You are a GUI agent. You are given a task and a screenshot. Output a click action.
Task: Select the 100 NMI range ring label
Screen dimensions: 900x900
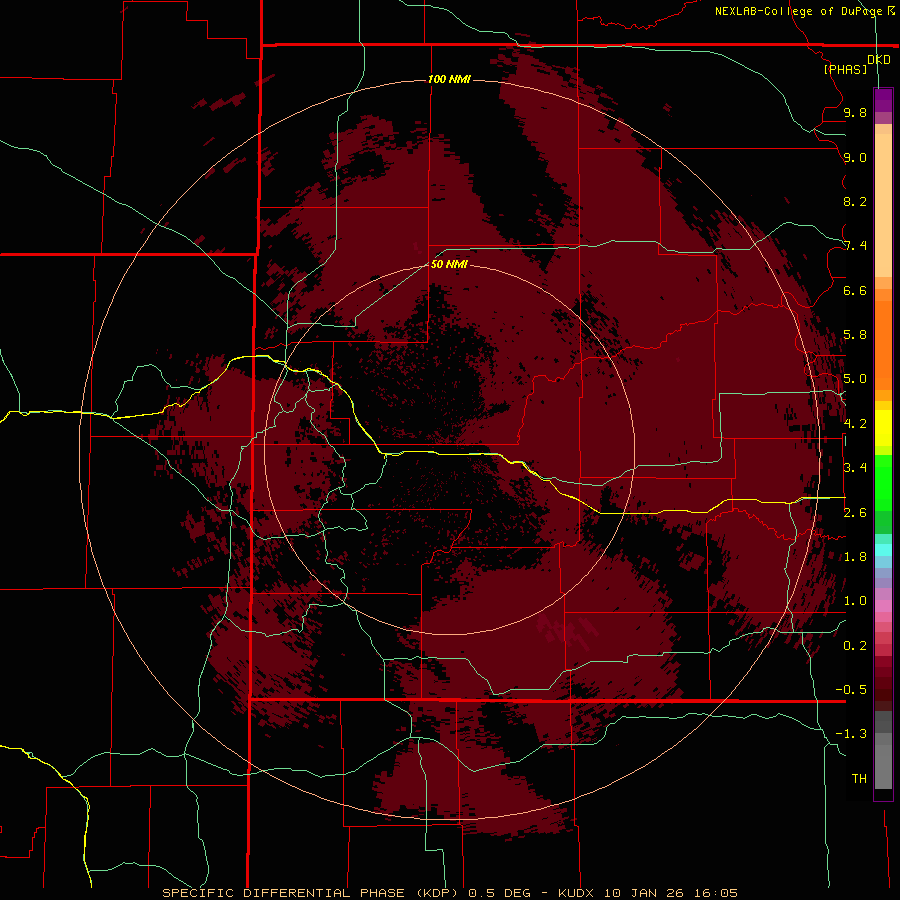pyautogui.click(x=449, y=79)
